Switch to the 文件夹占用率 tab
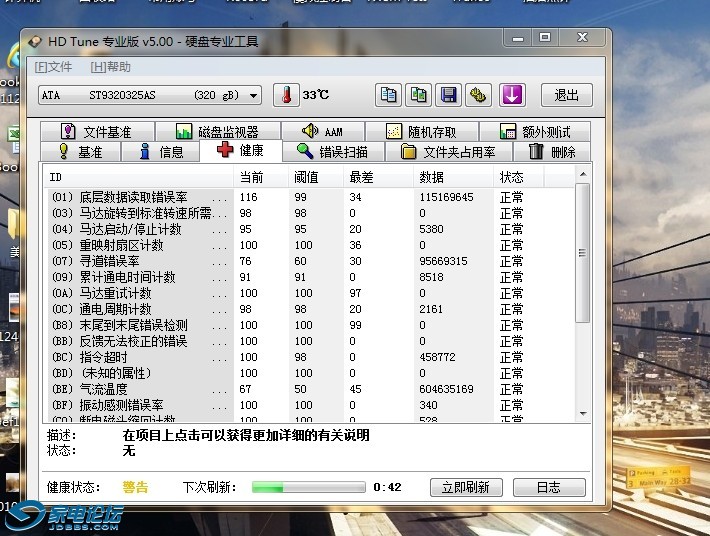This screenshot has width=710, height=536. click(448, 152)
